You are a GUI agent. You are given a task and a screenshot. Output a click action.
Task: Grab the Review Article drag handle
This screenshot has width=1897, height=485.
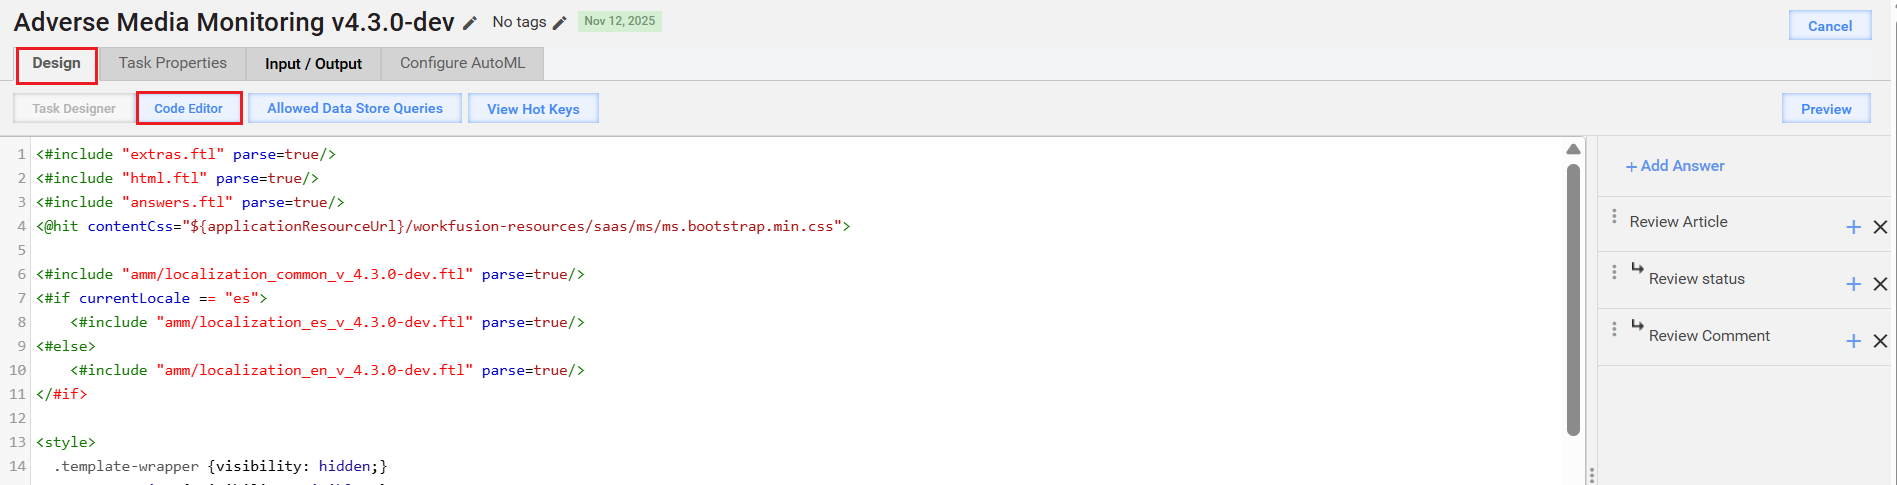(1614, 216)
